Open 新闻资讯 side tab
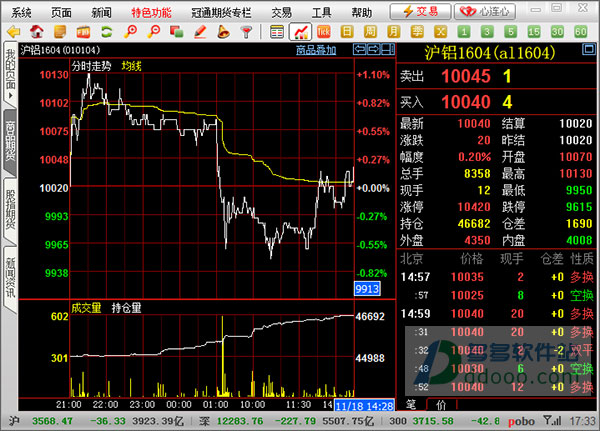 [10, 279]
